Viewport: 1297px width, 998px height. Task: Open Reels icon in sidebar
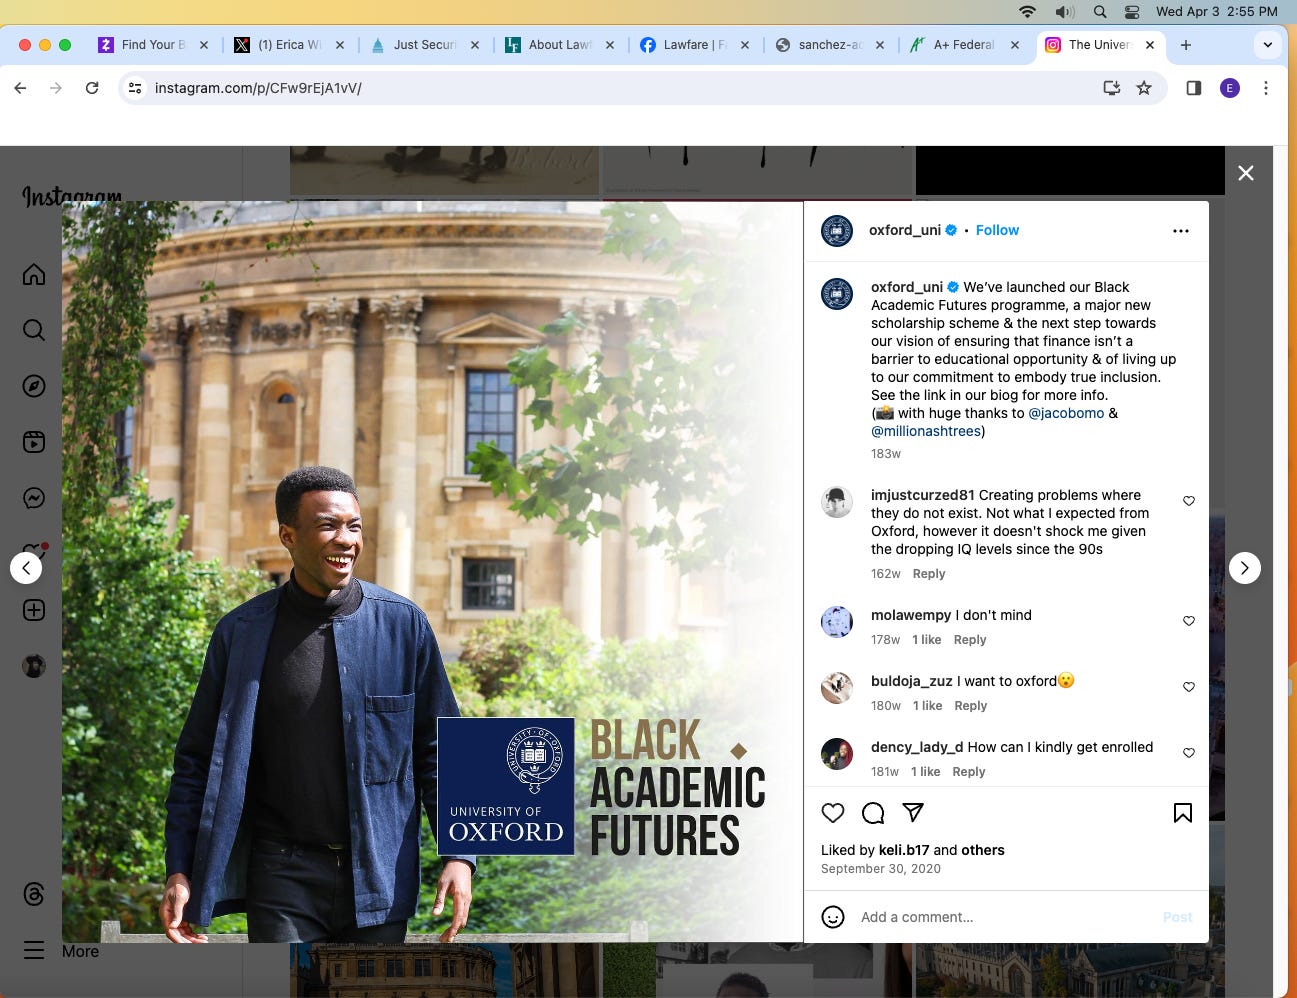(x=34, y=442)
